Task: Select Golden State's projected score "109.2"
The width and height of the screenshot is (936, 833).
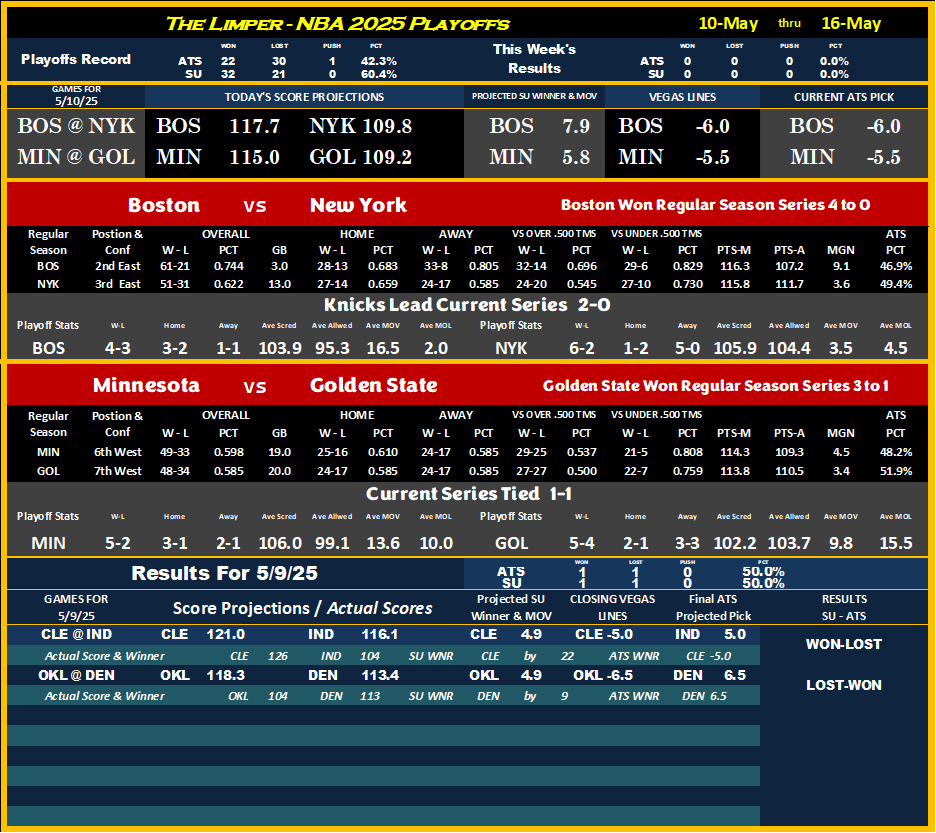Action: click(x=387, y=157)
